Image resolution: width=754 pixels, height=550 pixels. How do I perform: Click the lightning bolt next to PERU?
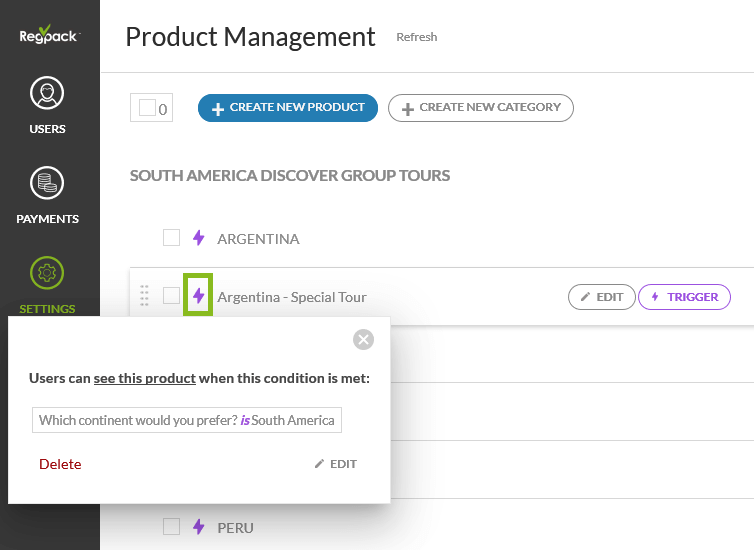click(198, 526)
